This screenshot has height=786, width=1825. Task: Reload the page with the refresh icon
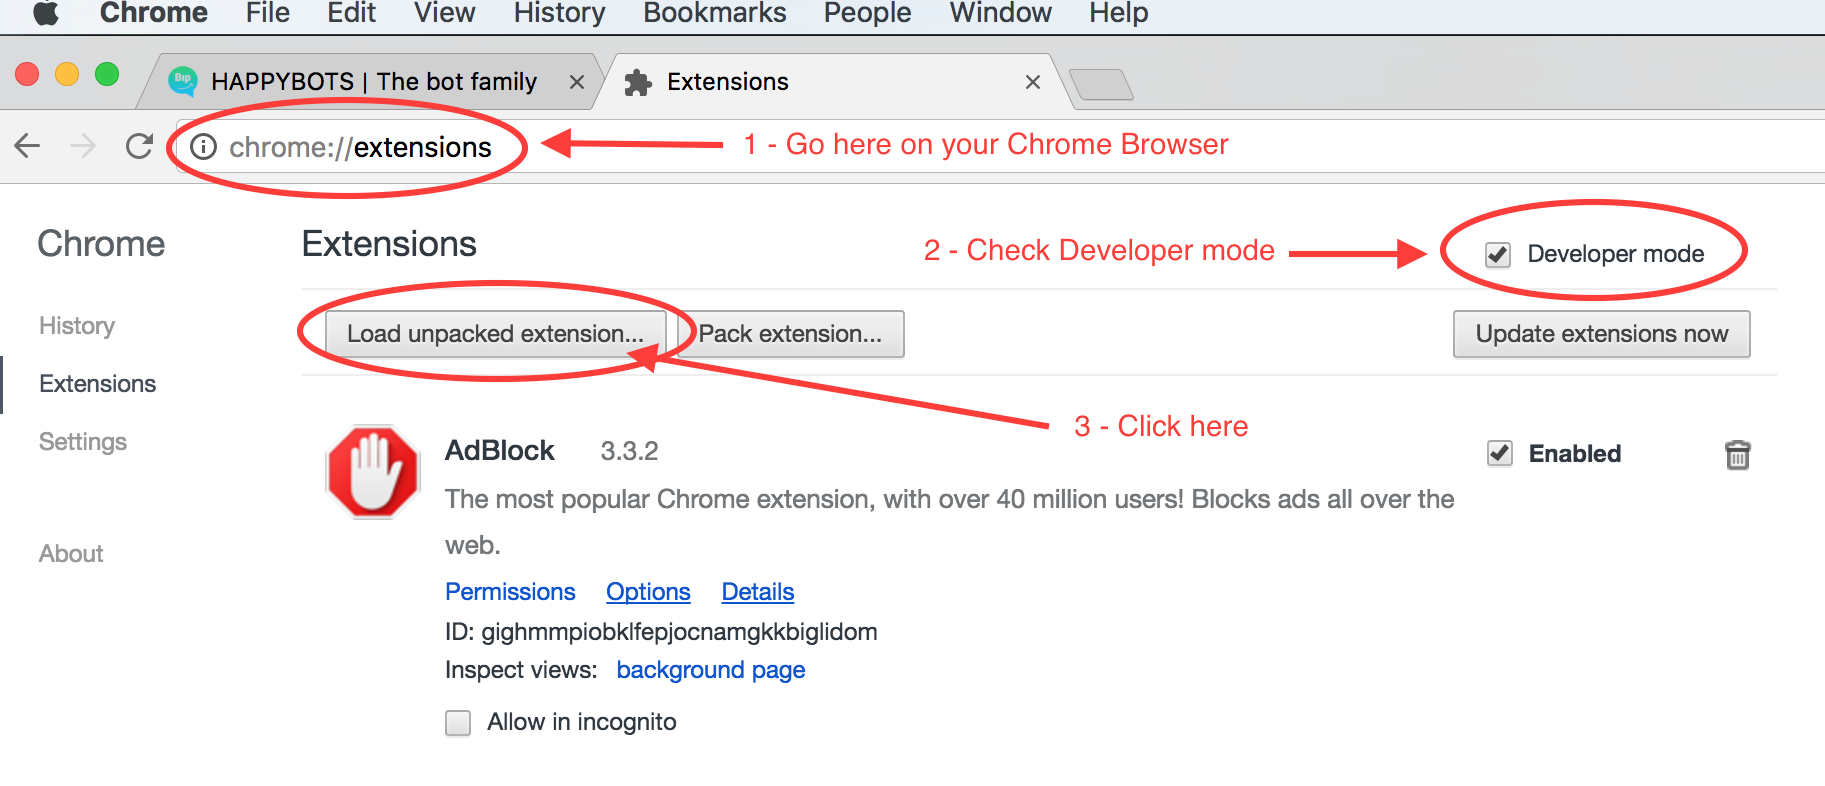[139, 147]
